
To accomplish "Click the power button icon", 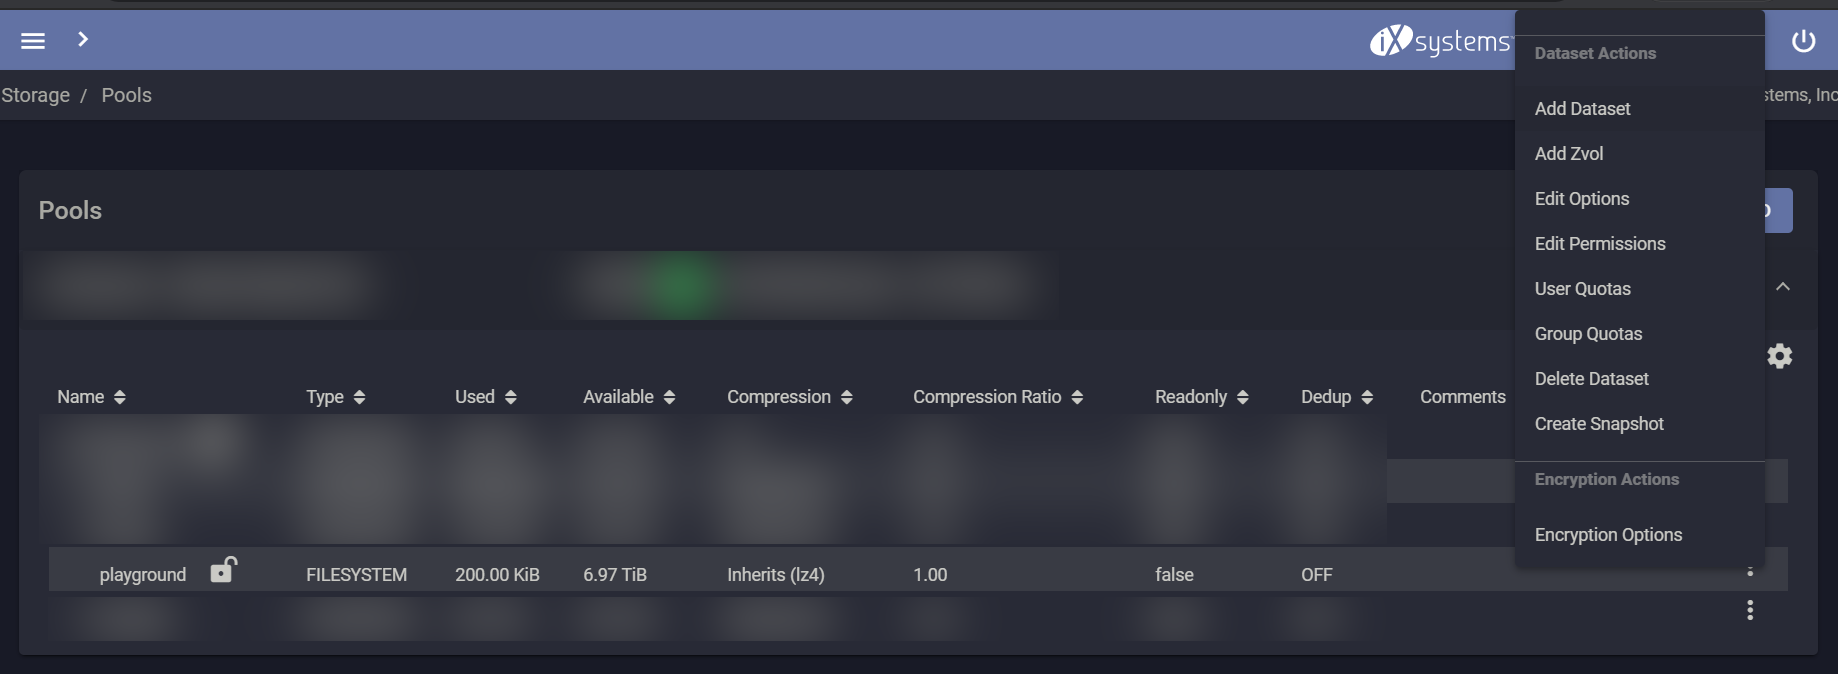I will [x=1803, y=41].
